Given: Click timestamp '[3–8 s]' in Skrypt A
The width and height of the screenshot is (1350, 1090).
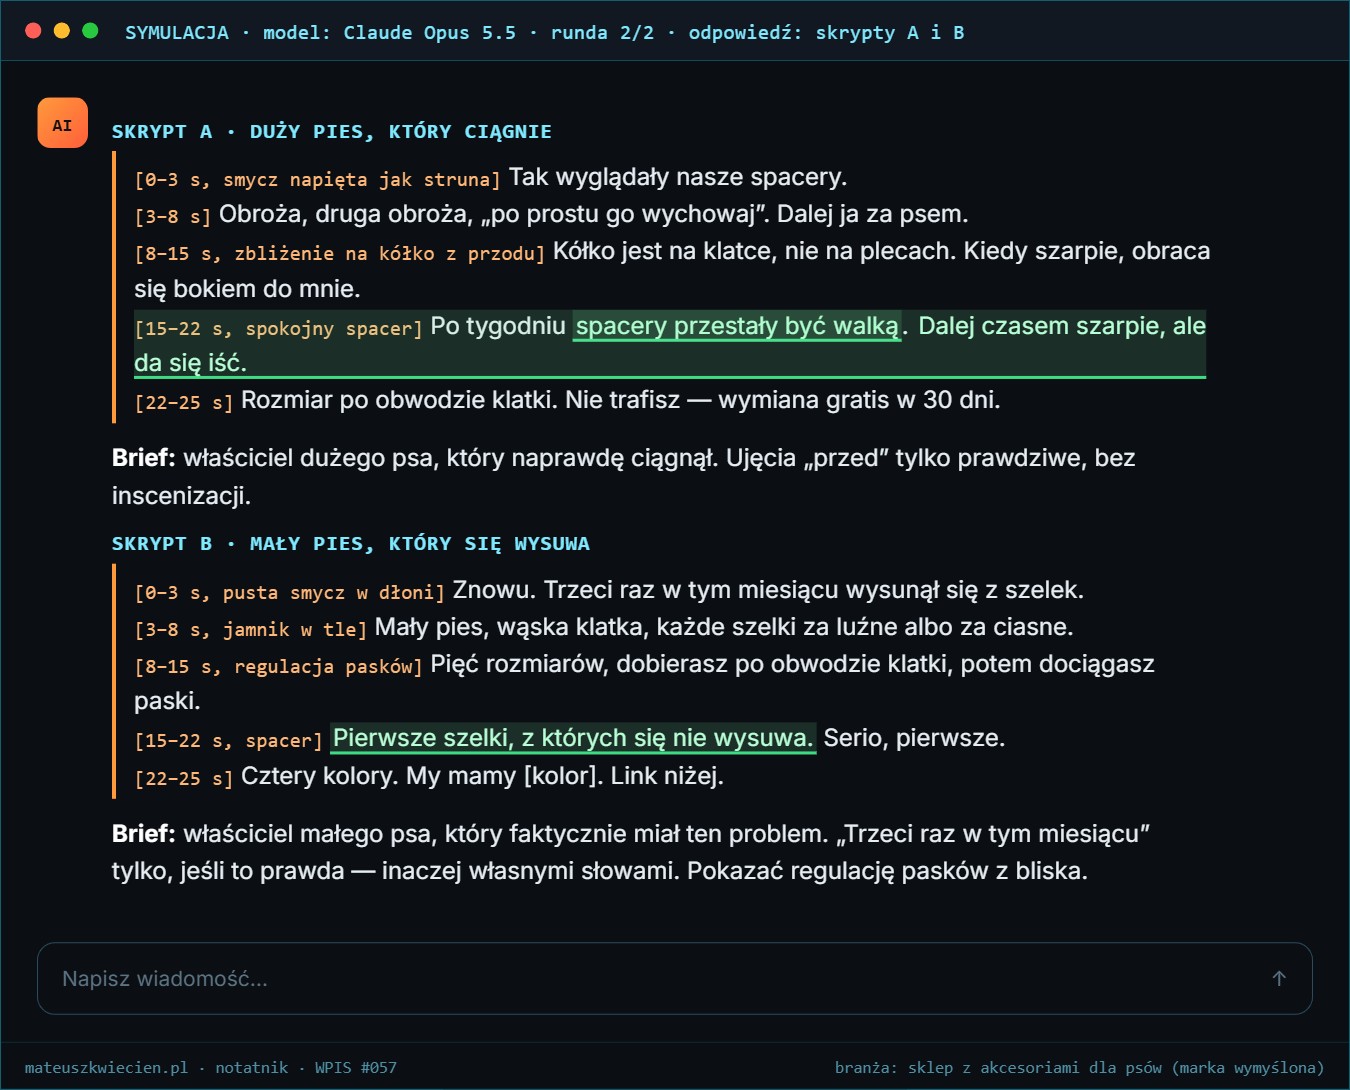Looking at the screenshot, I should (x=172, y=217).
